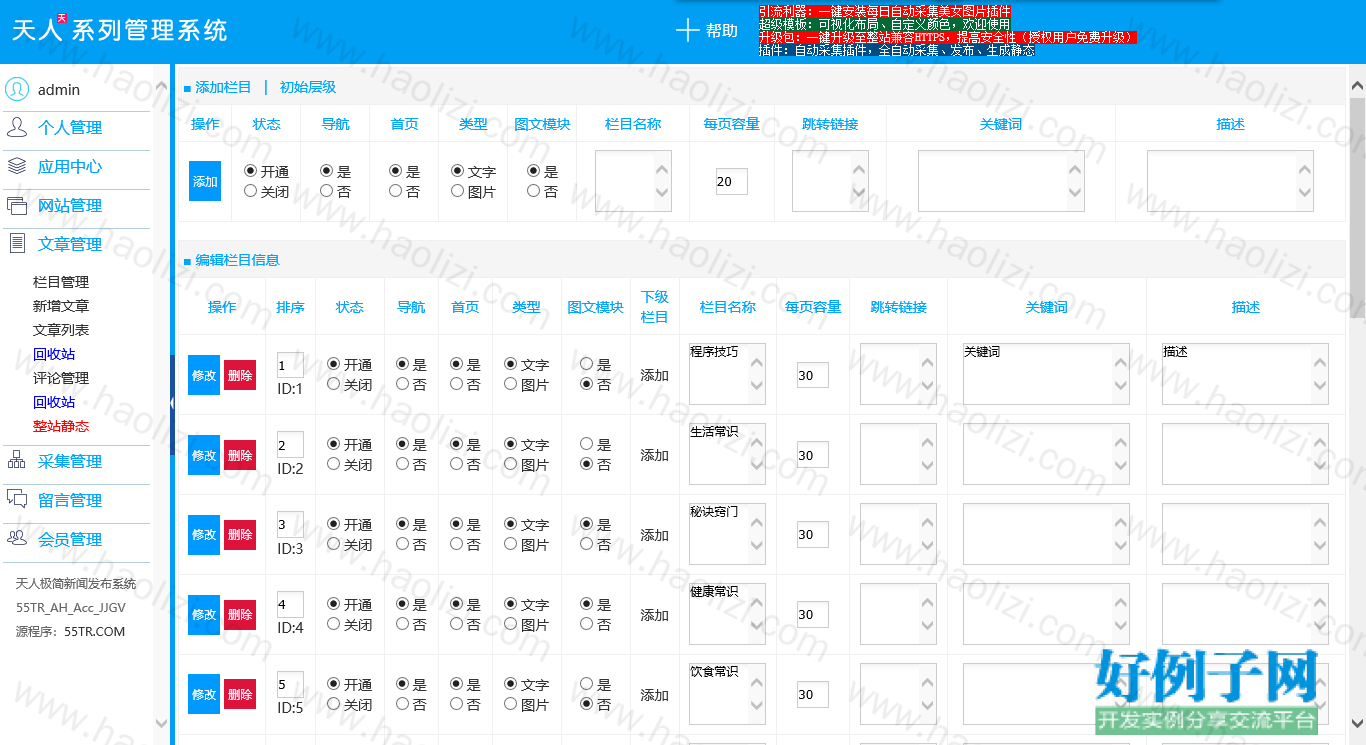This screenshot has width=1366, height=745.
Task: Click the 文章管理 document icon
Action: coord(17,243)
